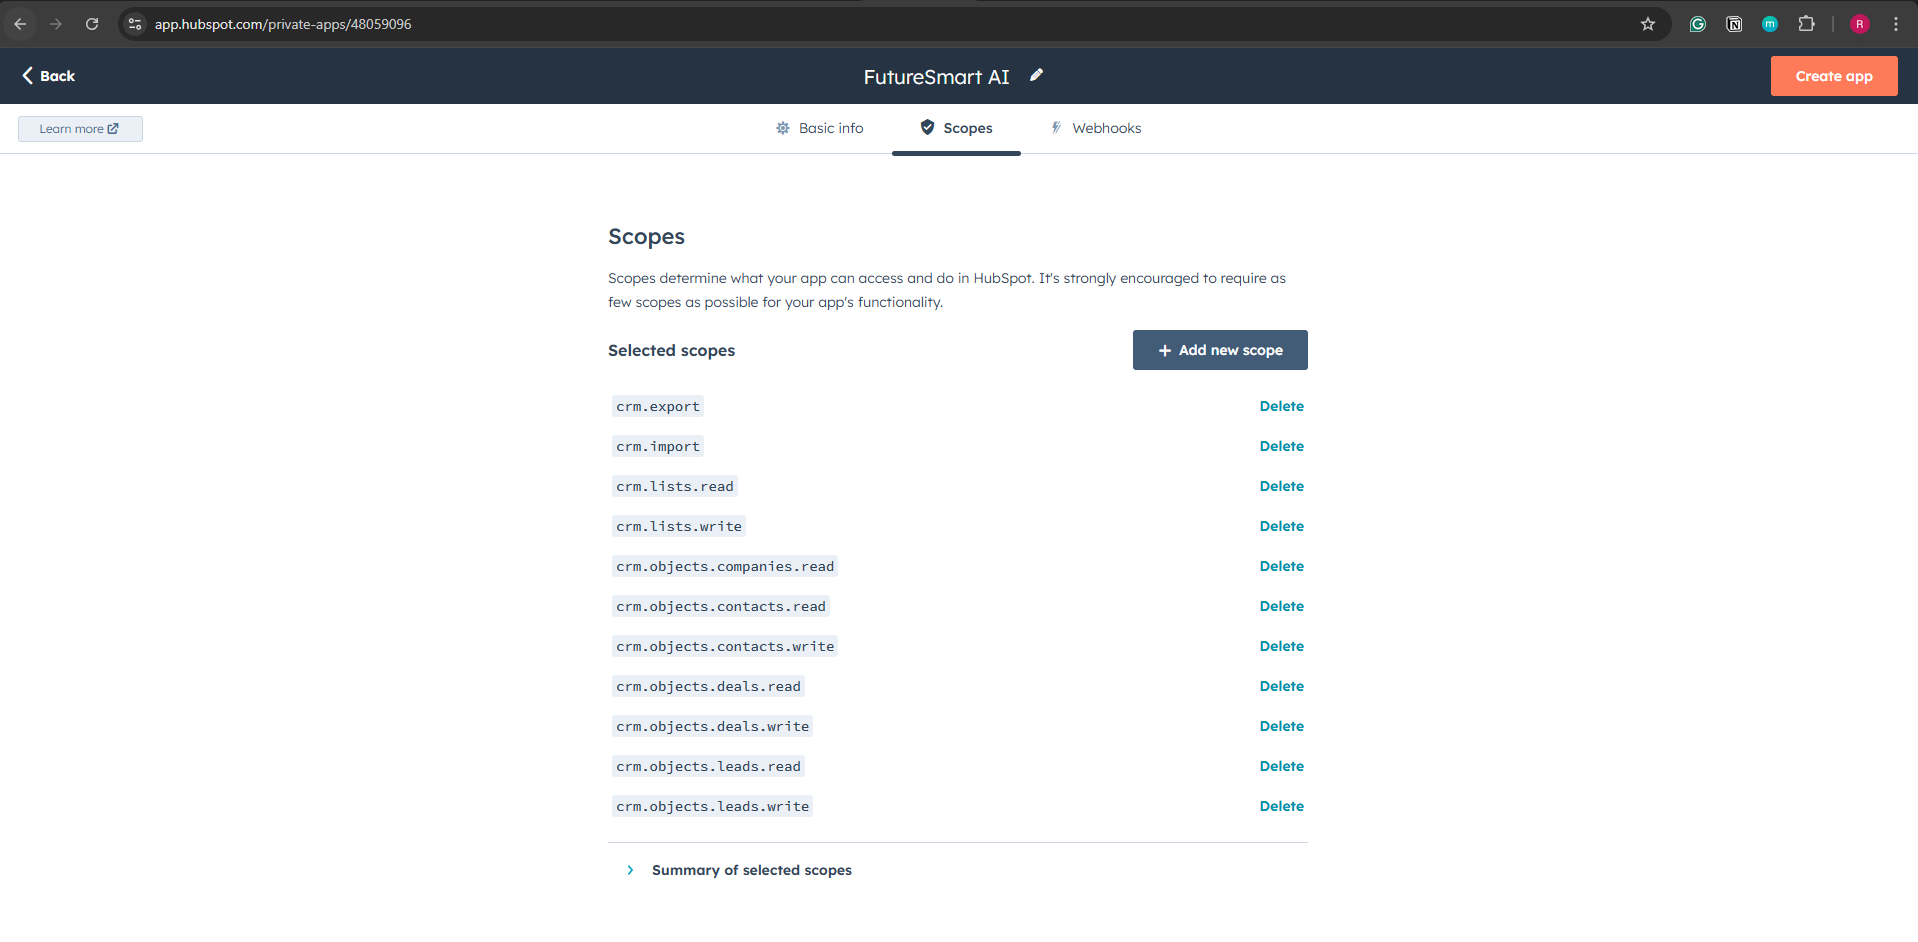The height and width of the screenshot is (942, 1918).
Task: Click the address bar URL
Action: coord(283,24)
